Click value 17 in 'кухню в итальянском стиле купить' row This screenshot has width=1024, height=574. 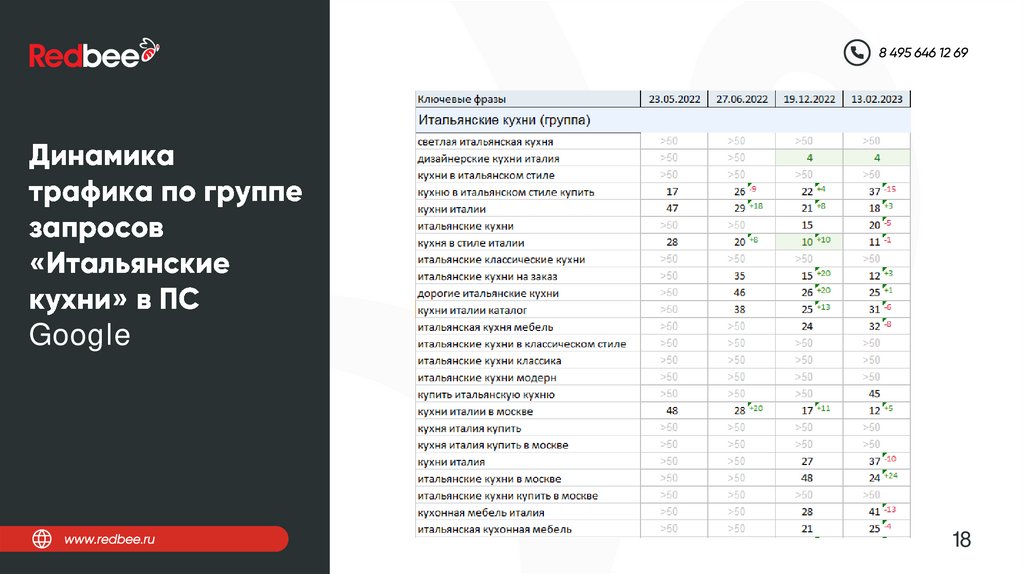(672, 192)
